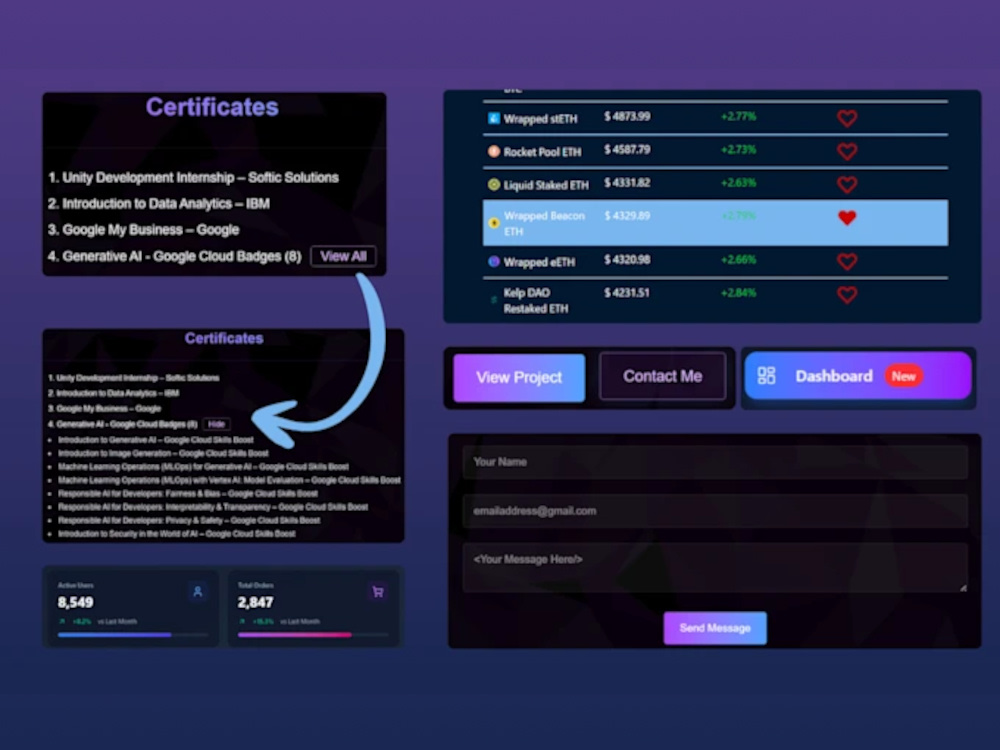Click the large Certificates heading
This screenshot has width=1000, height=750.
click(x=212, y=107)
